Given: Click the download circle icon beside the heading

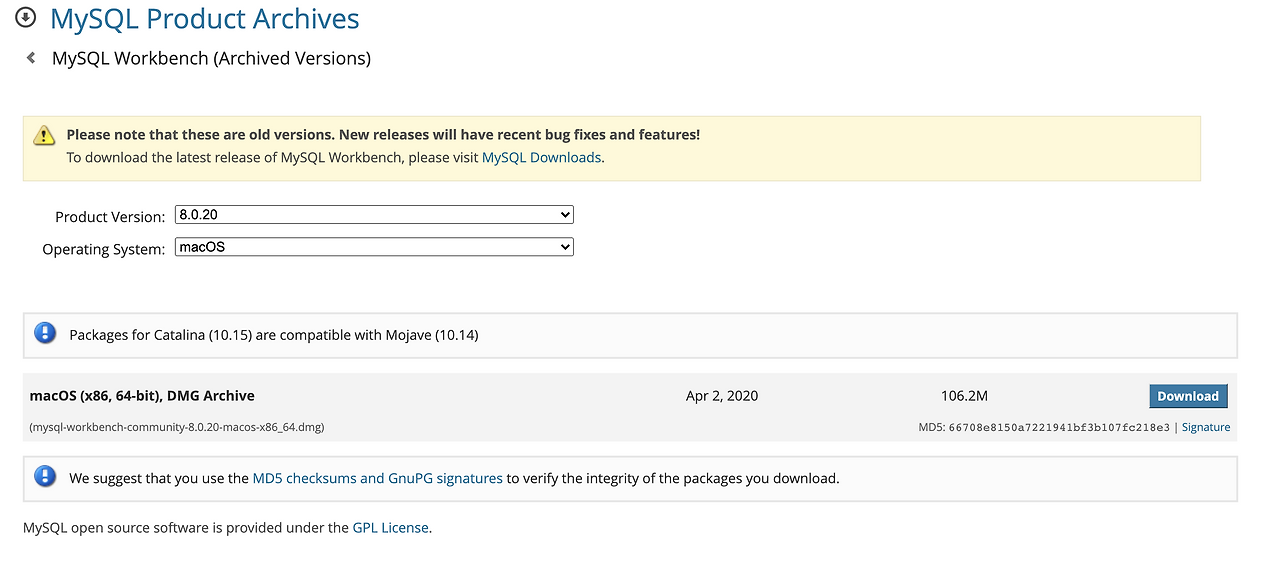Looking at the screenshot, I should pyautogui.click(x=26, y=17).
